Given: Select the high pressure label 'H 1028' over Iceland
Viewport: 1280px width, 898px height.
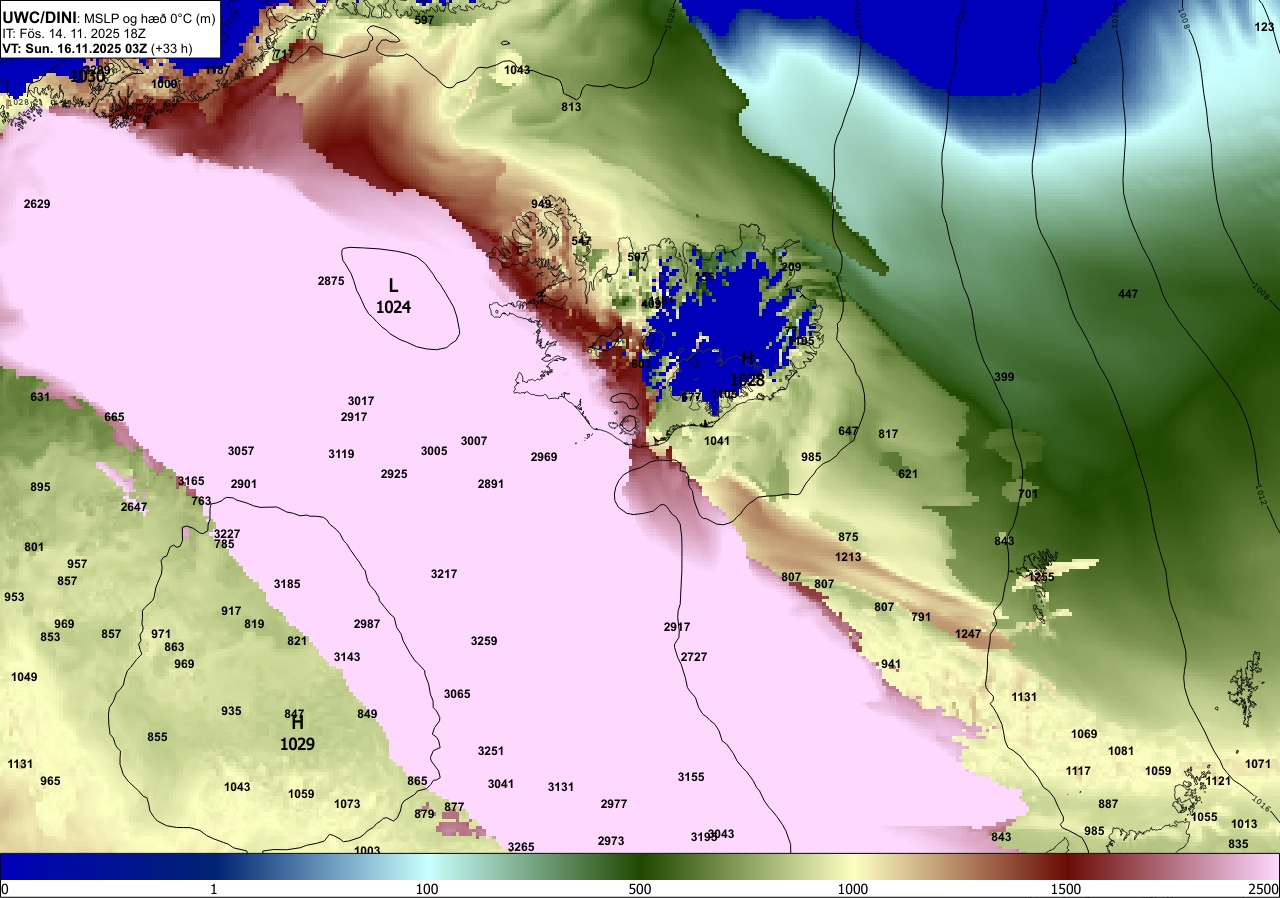Looking at the screenshot, I should click(747, 370).
